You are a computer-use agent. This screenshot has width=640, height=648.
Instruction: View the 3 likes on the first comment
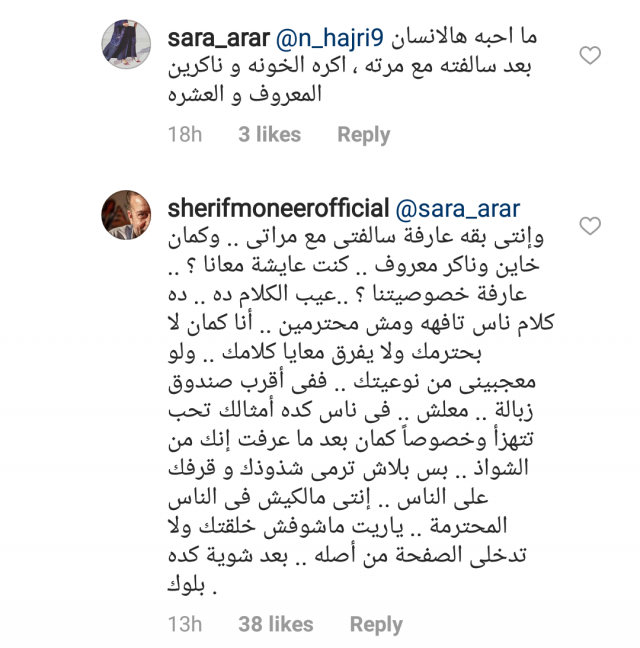(x=269, y=134)
